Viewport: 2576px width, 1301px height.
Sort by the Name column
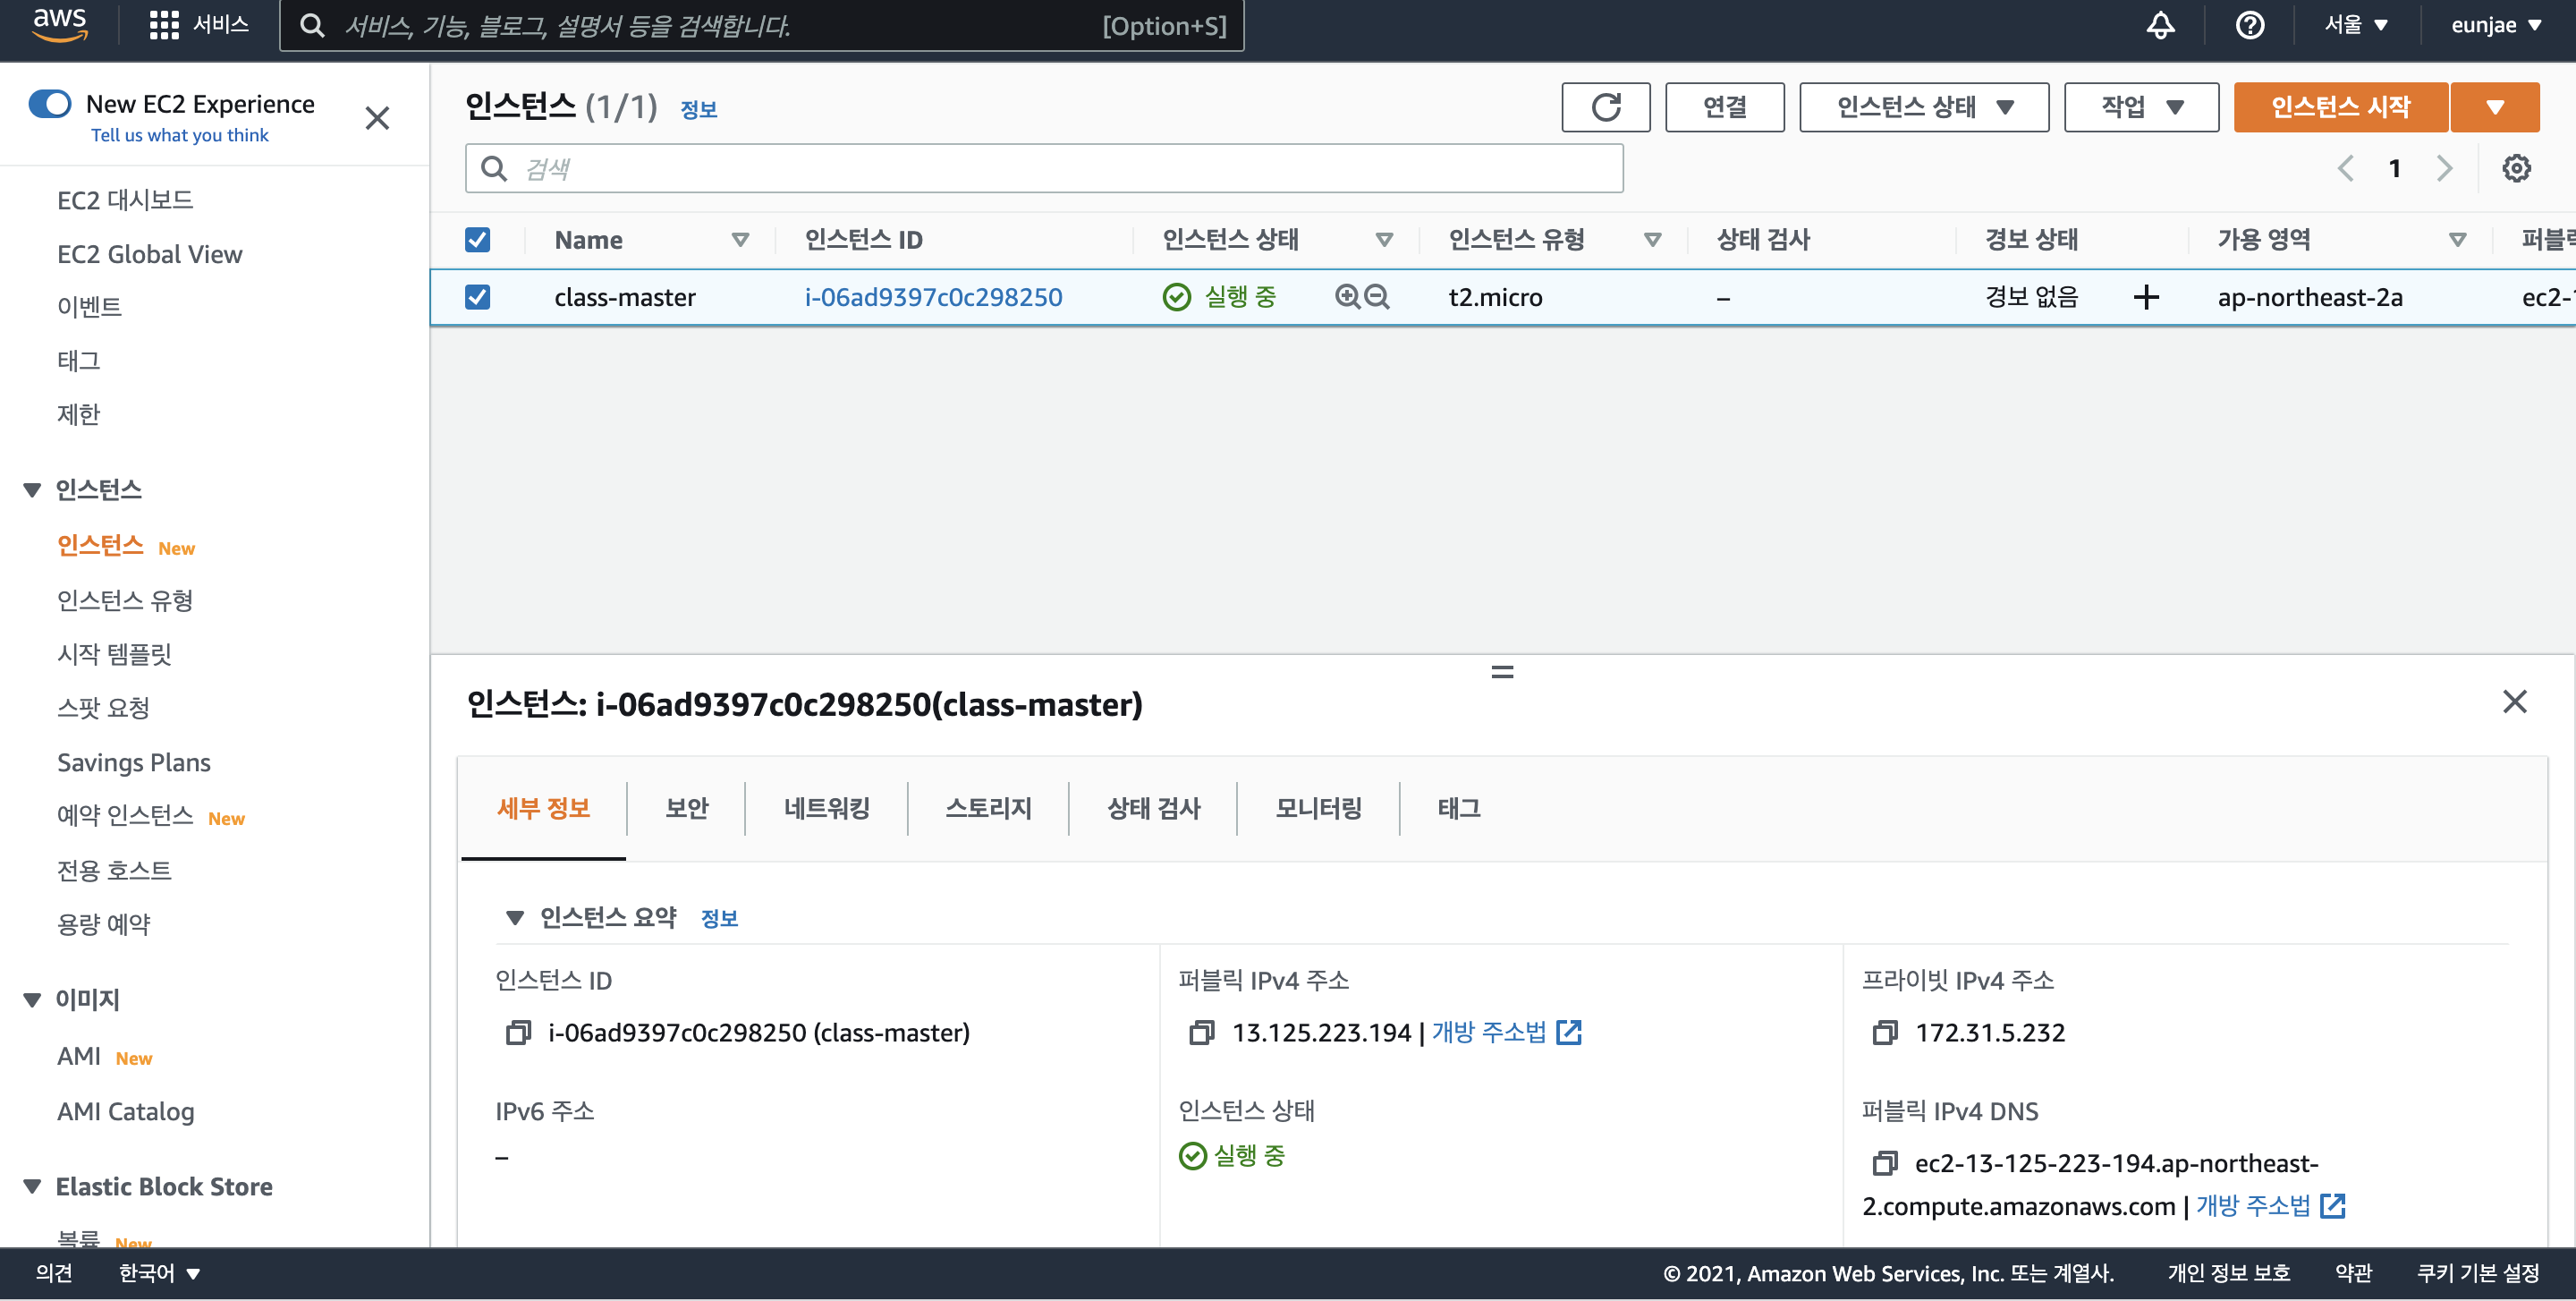tap(741, 240)
